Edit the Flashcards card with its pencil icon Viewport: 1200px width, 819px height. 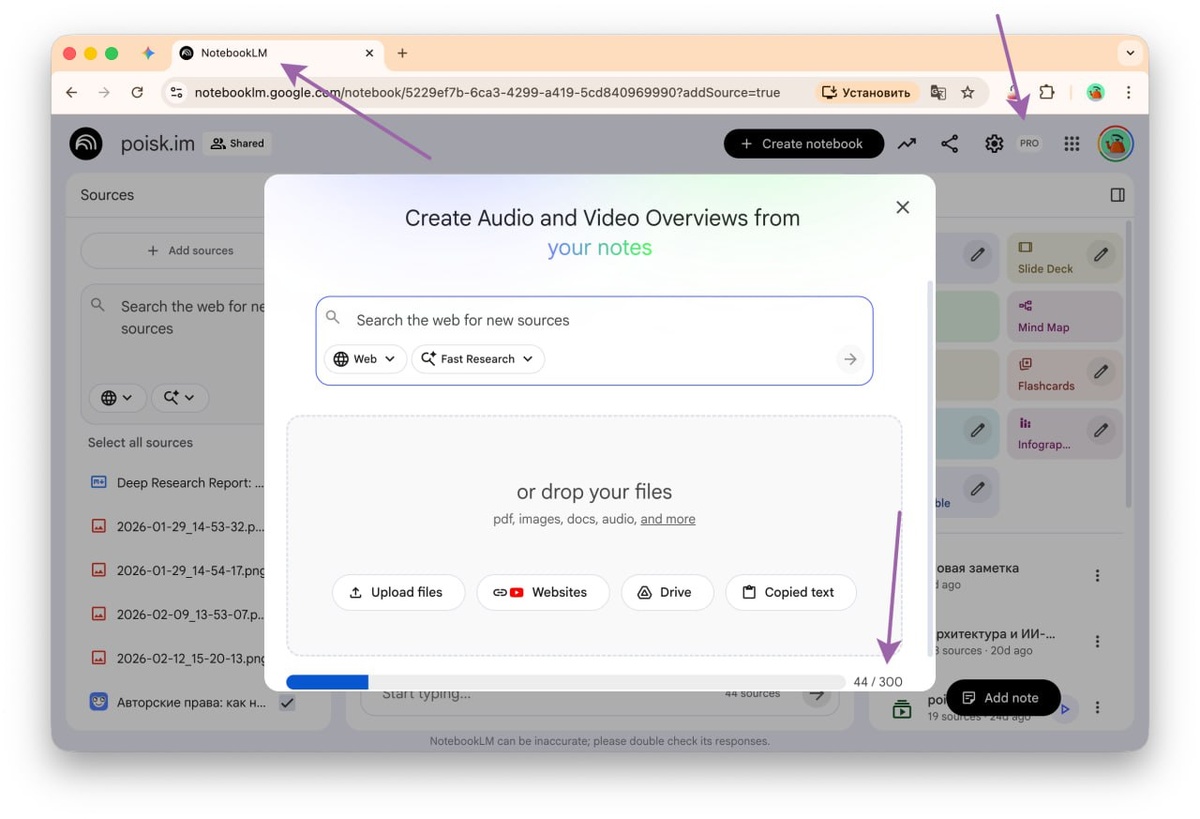tap(1100, 372)
